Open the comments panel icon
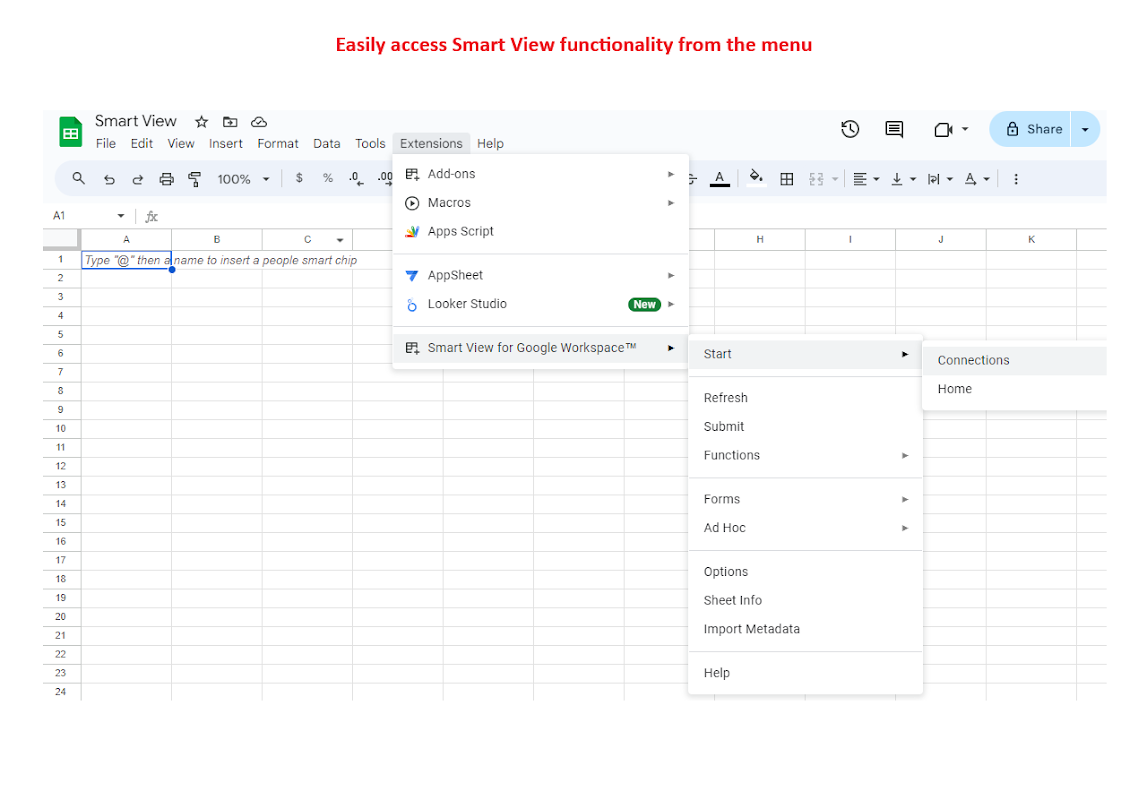 tap(894, 129)
